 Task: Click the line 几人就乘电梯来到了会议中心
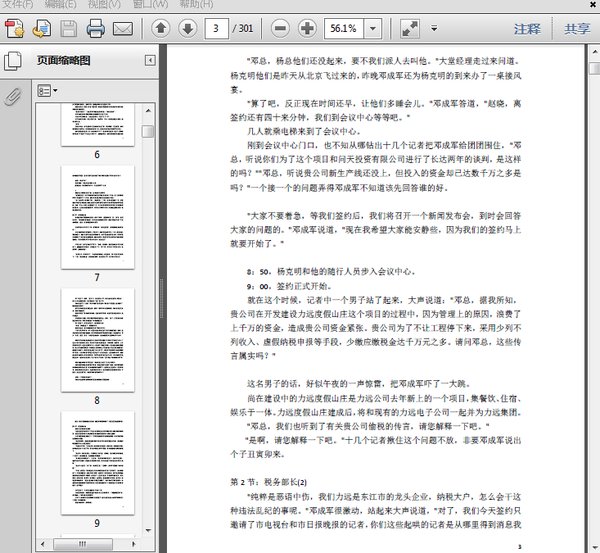coord(304,131)
